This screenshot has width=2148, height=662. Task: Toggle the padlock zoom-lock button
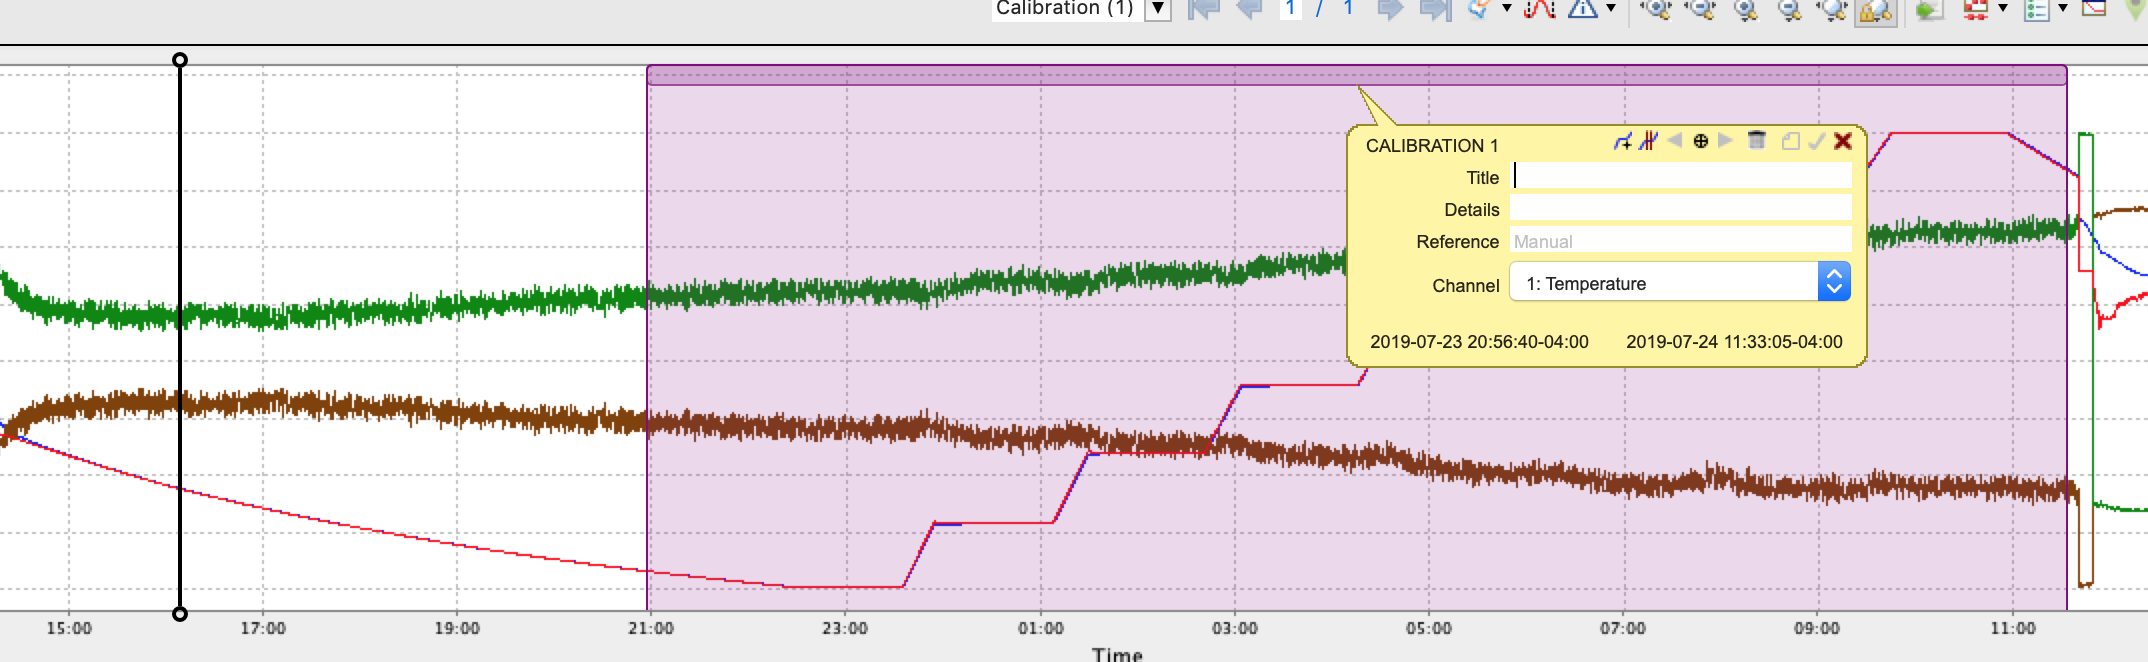tap(1875, 10)
